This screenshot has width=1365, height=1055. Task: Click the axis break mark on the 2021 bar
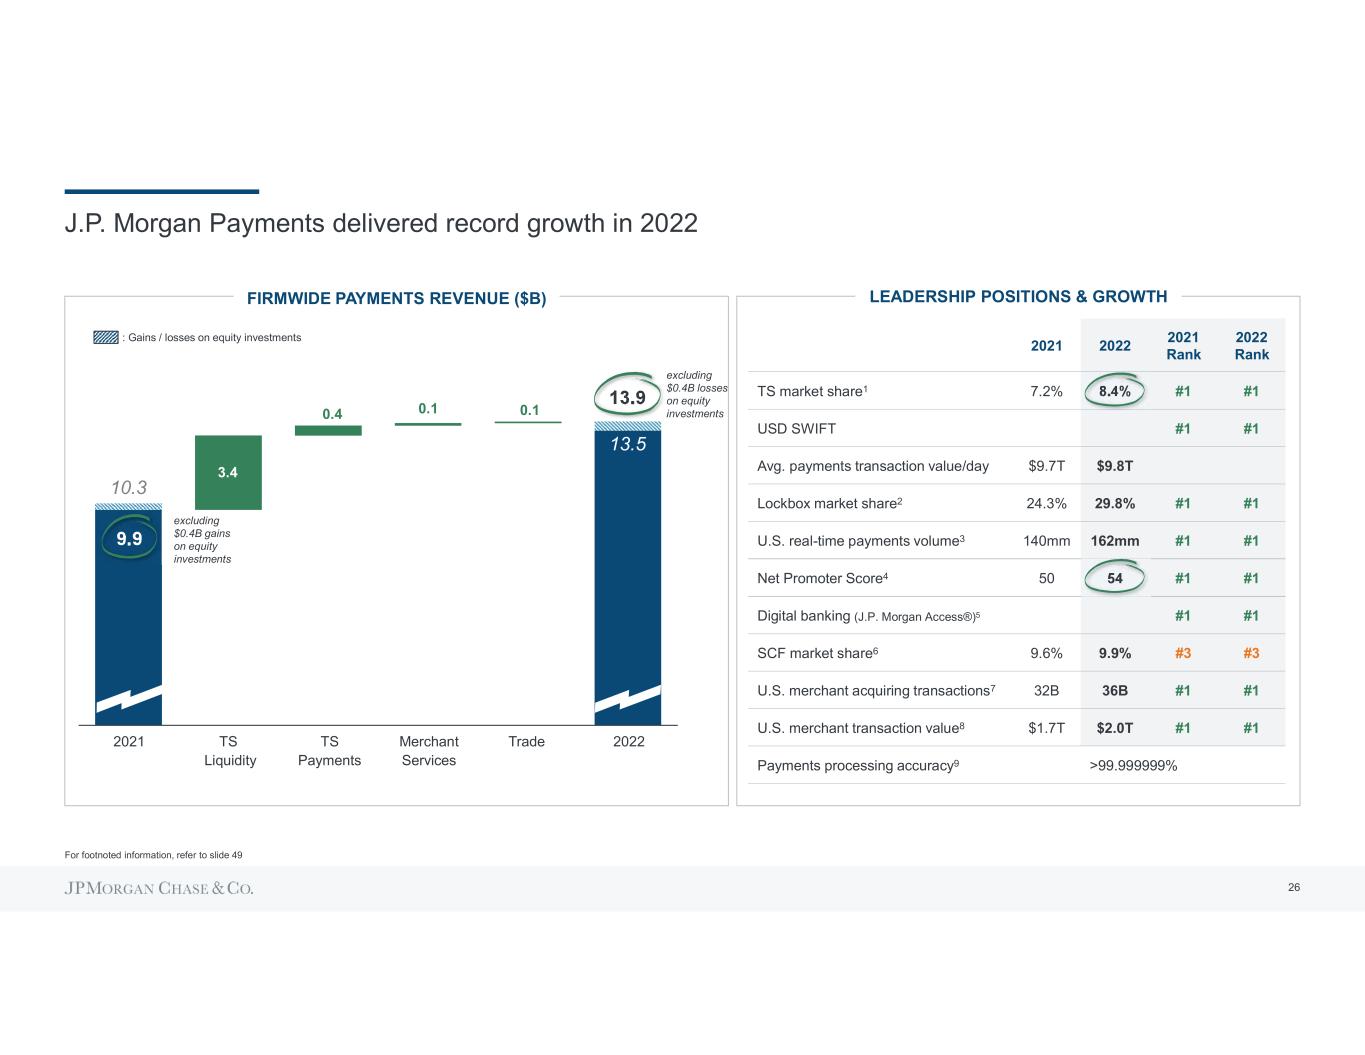click(128, 697)
